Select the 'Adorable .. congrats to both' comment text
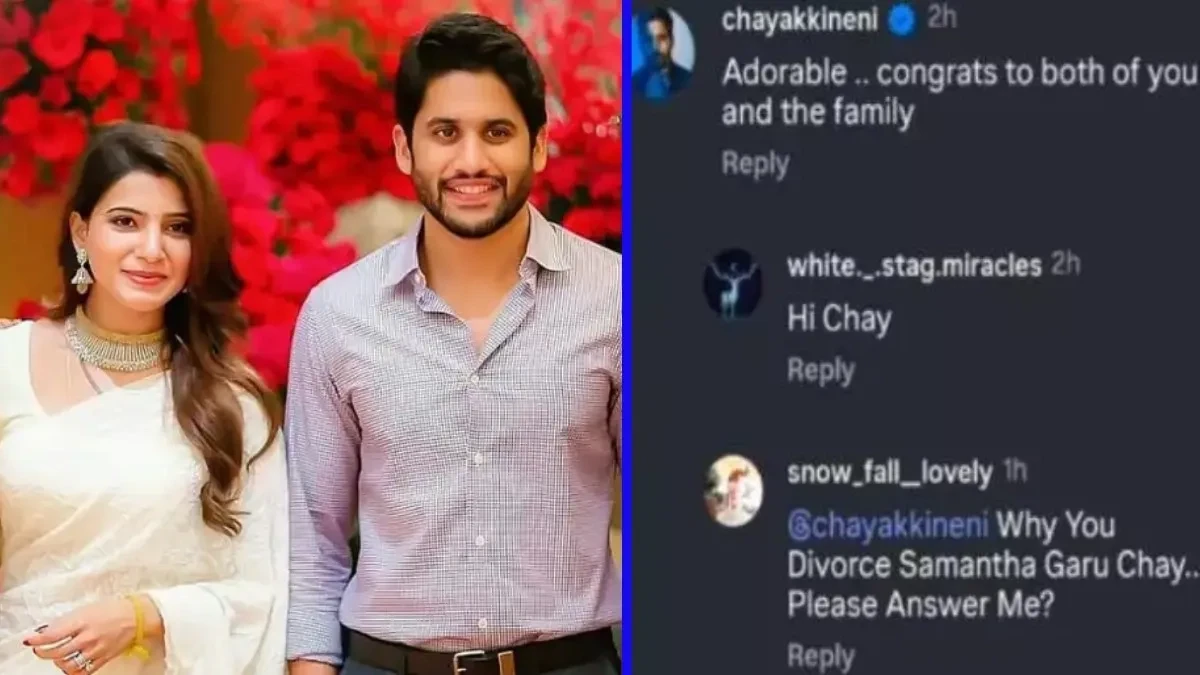Screen dimensions: 1200x675 tap(959, 93)
